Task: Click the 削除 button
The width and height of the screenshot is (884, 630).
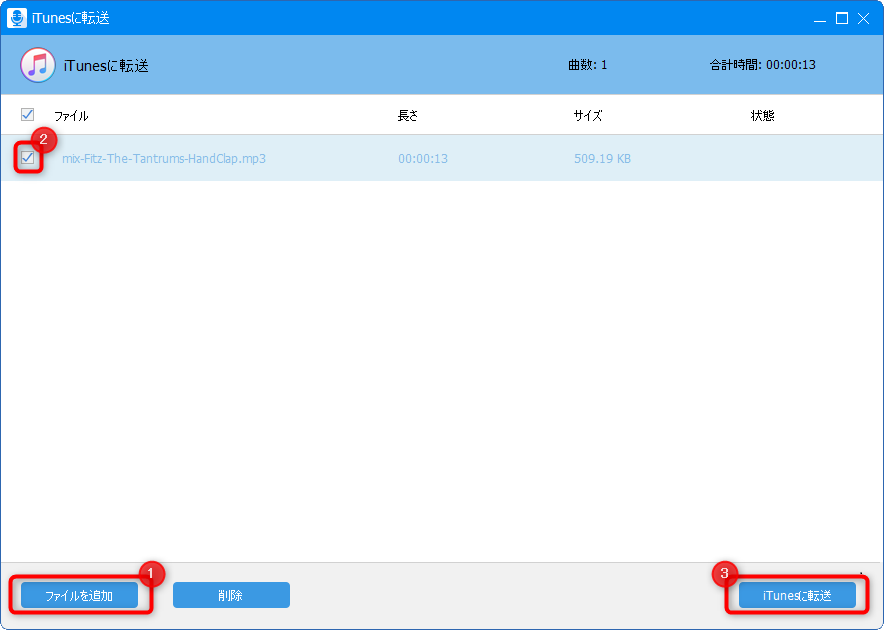Action: [231, 595]
